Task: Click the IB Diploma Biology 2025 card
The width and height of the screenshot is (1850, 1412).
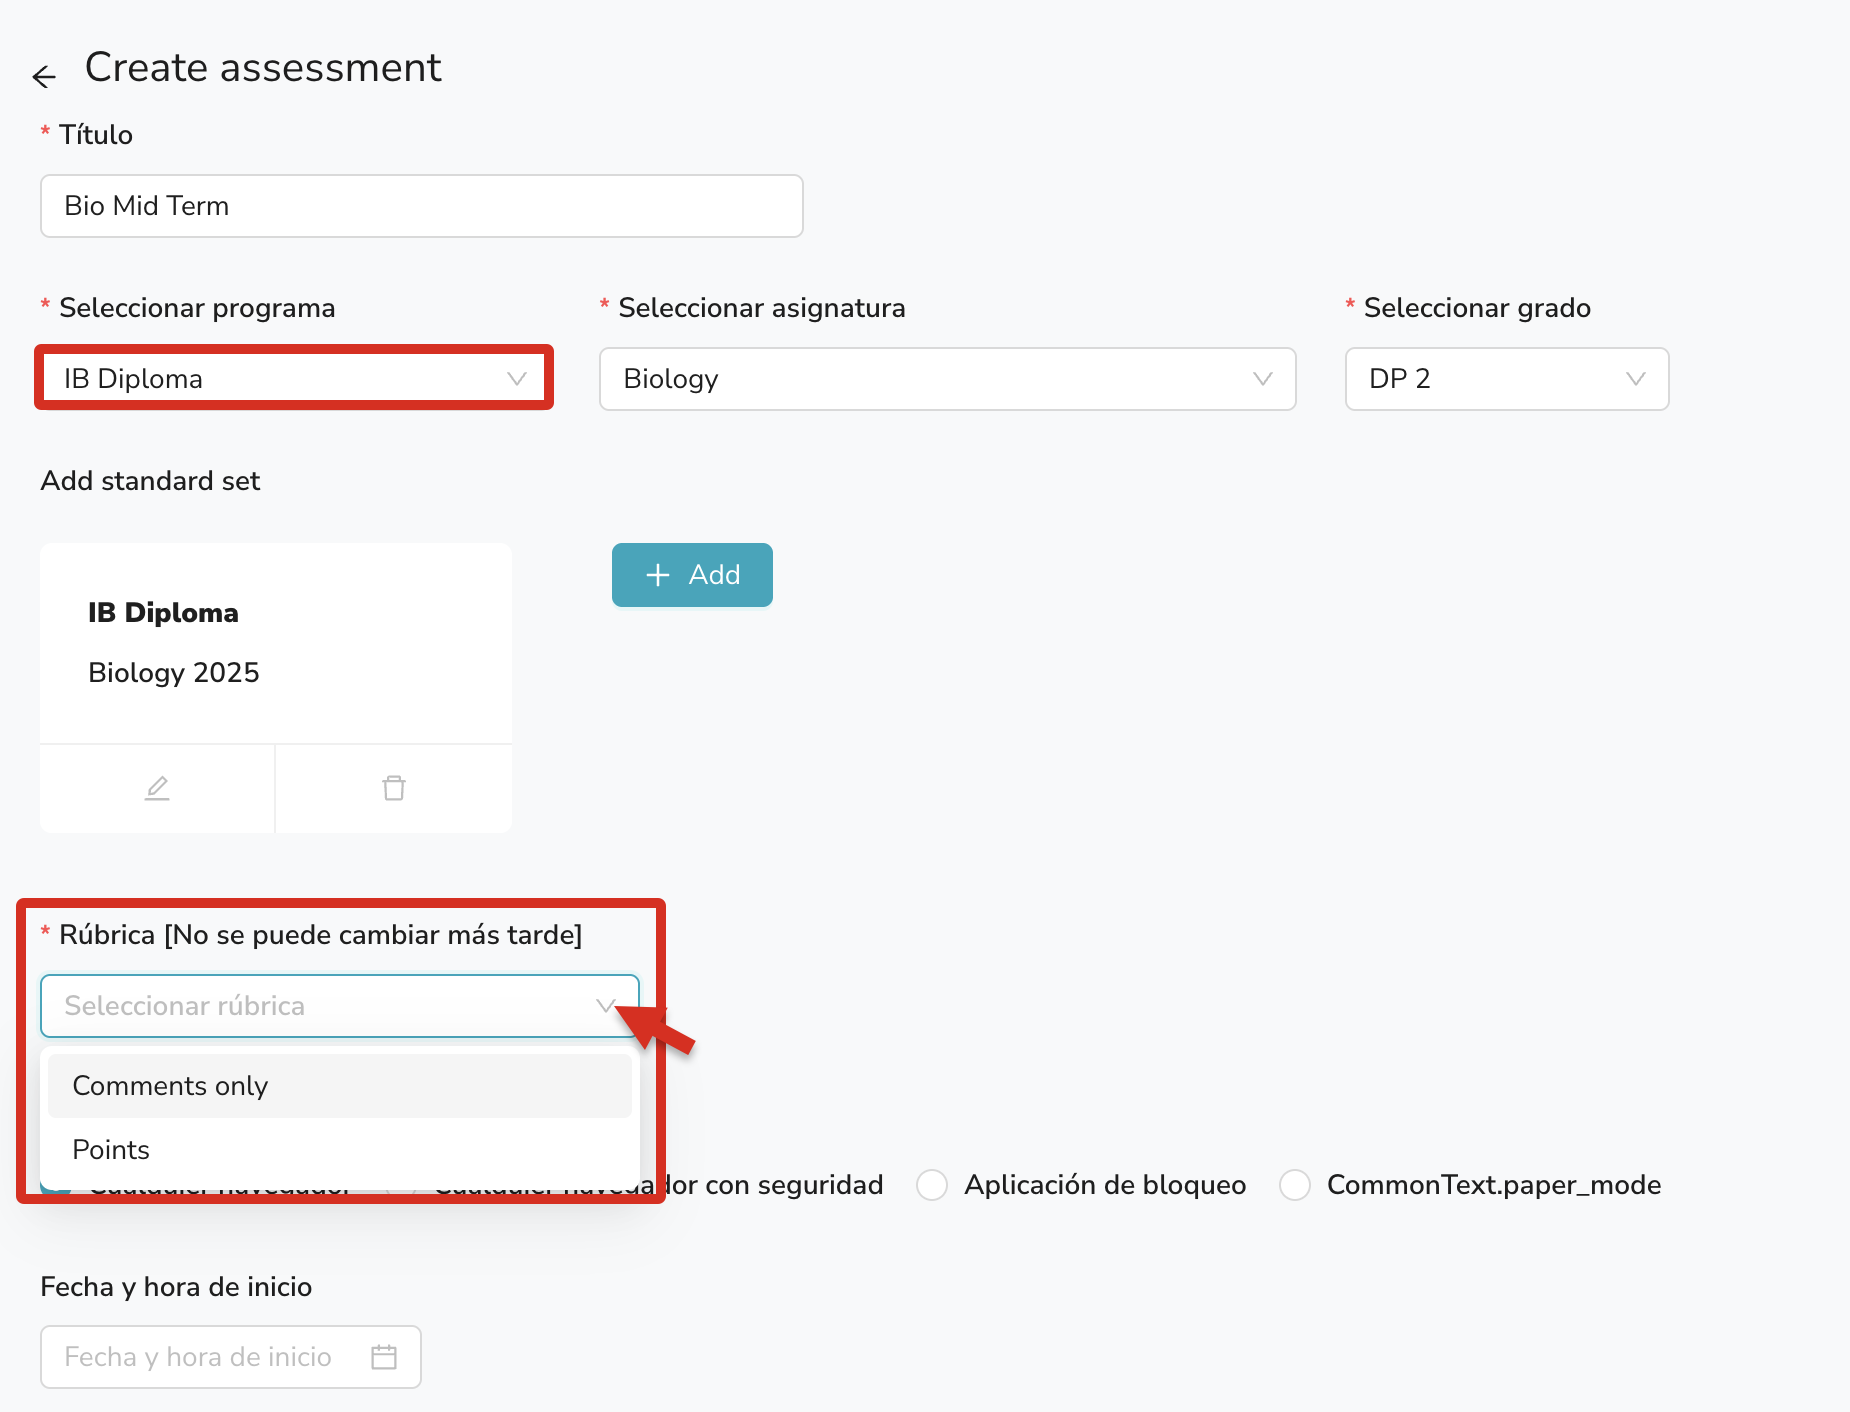Action: 275,643
